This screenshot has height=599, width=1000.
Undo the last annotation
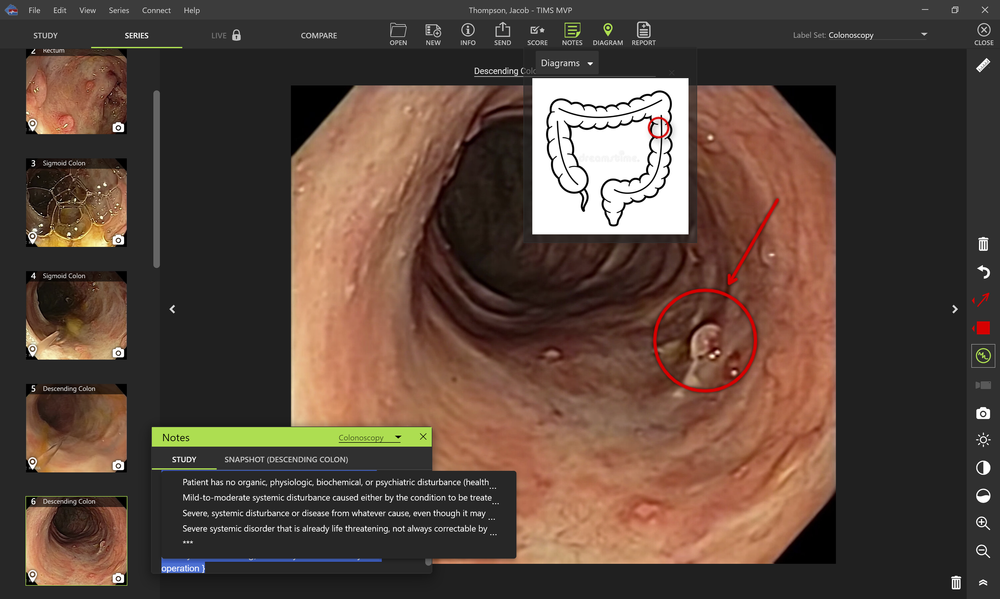tap(982, 271)
